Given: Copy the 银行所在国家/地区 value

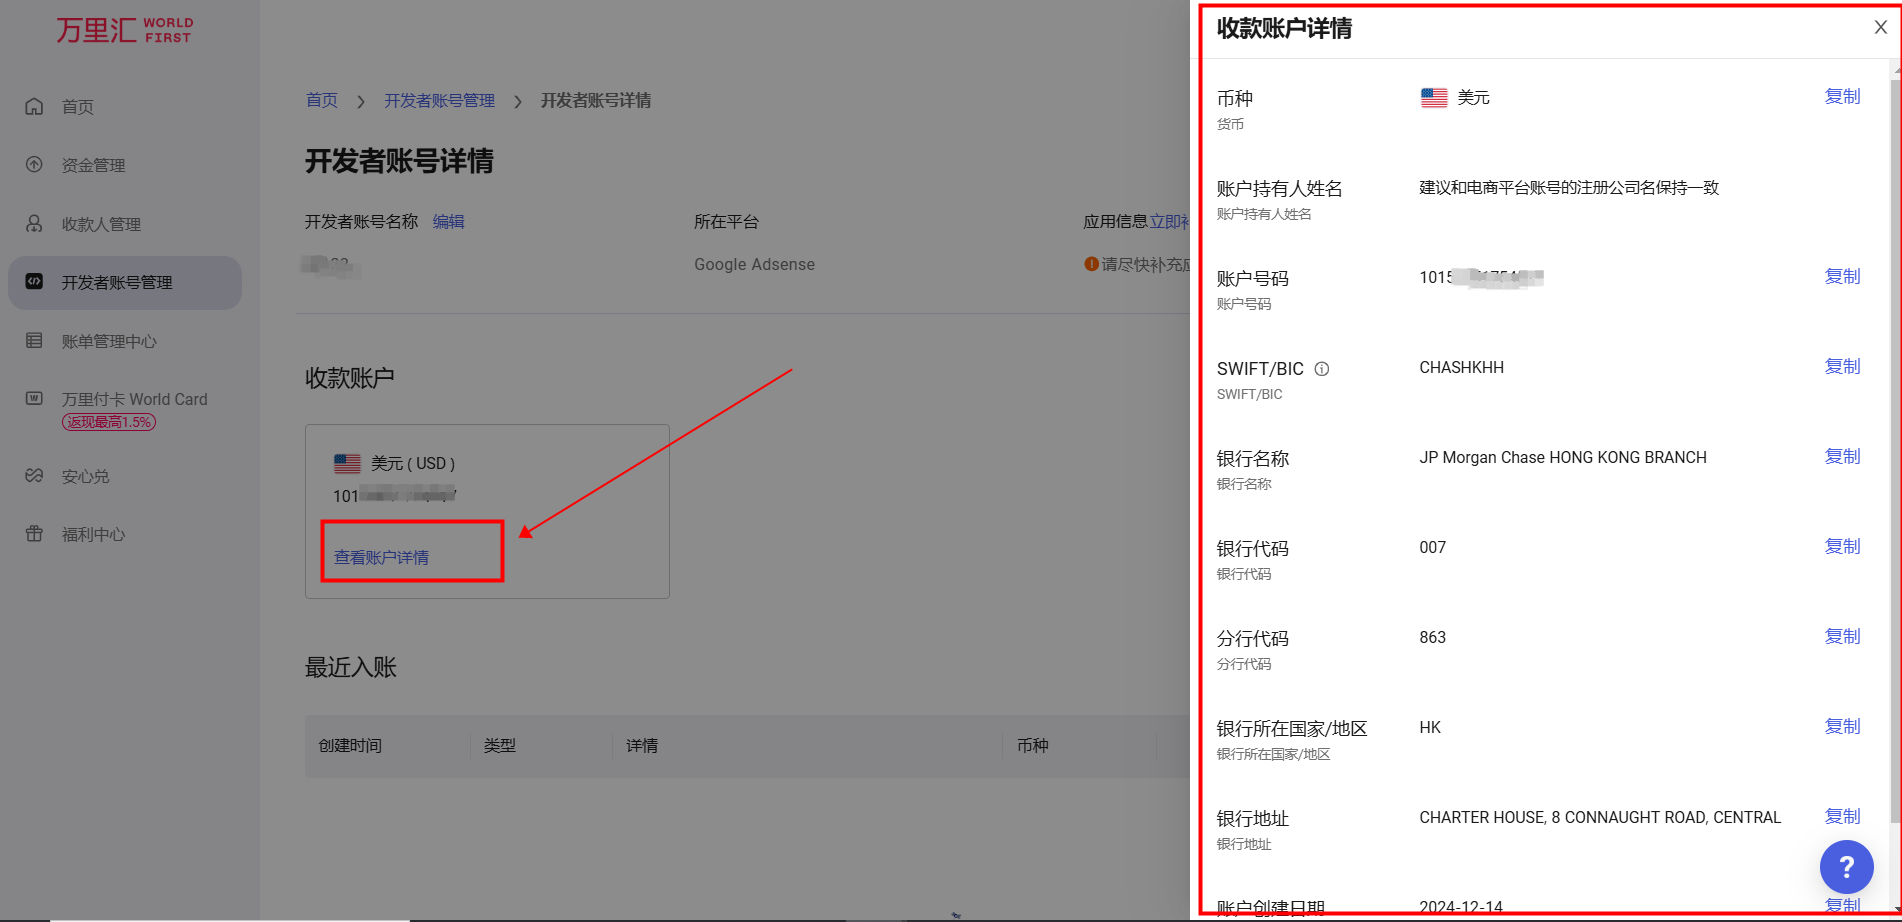Looking at the screenshot, I should 1842,727.
